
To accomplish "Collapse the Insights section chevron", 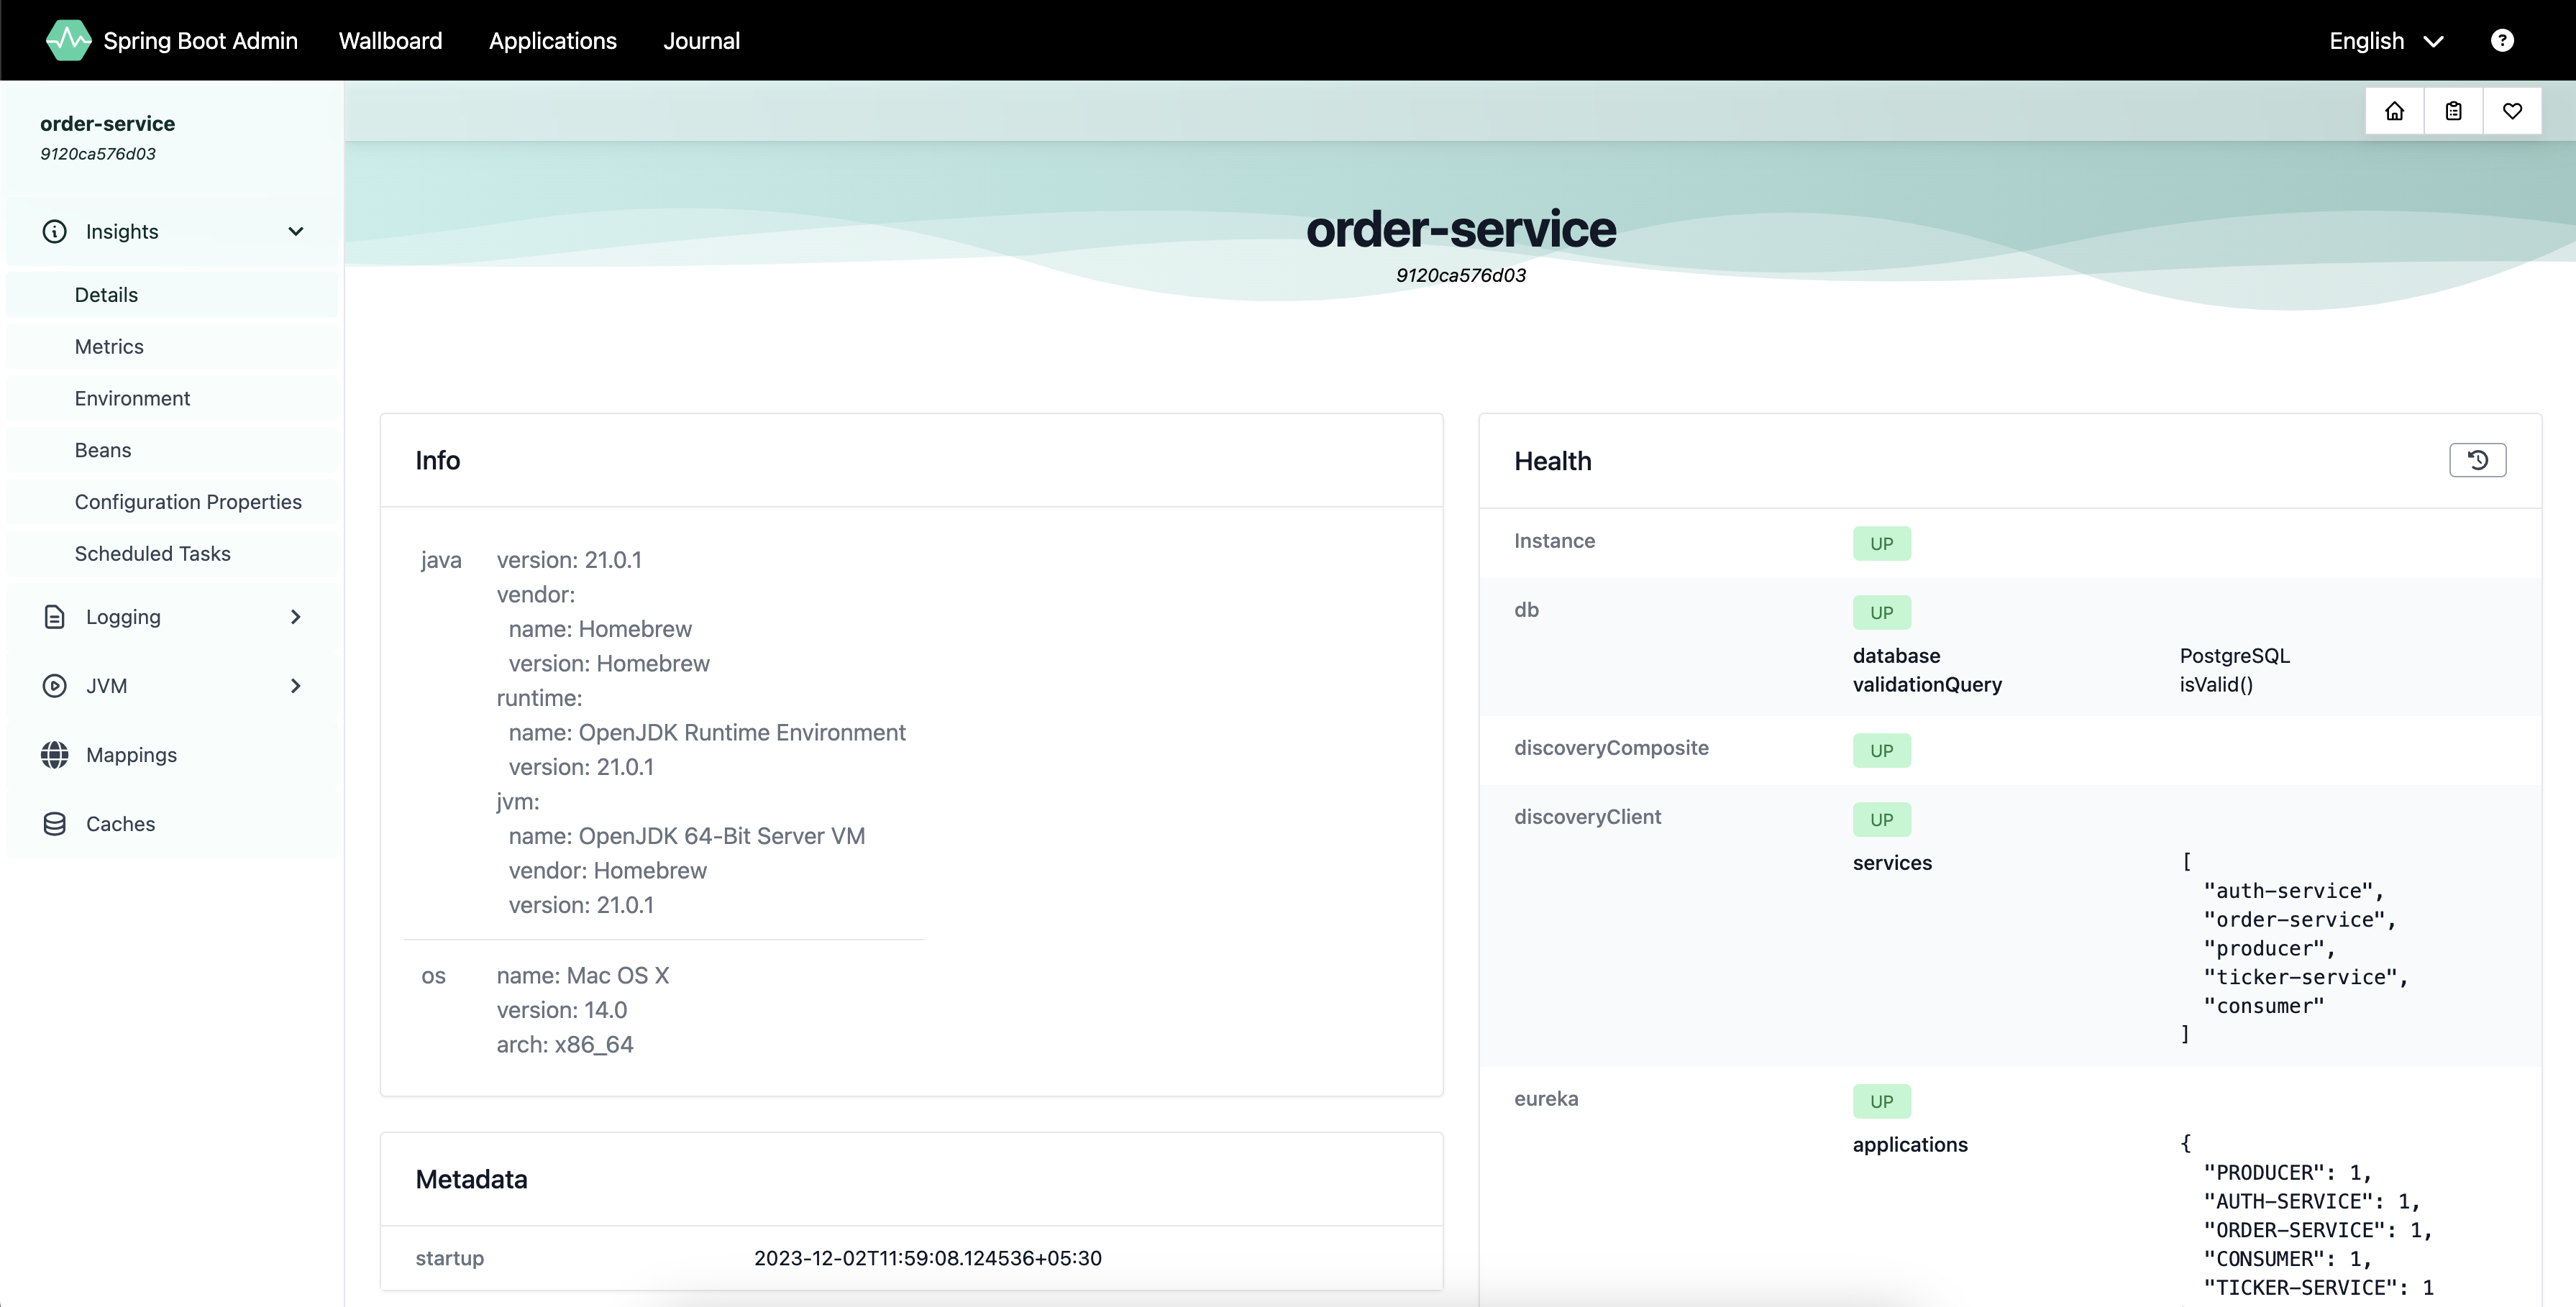I will tap(295, 232).
